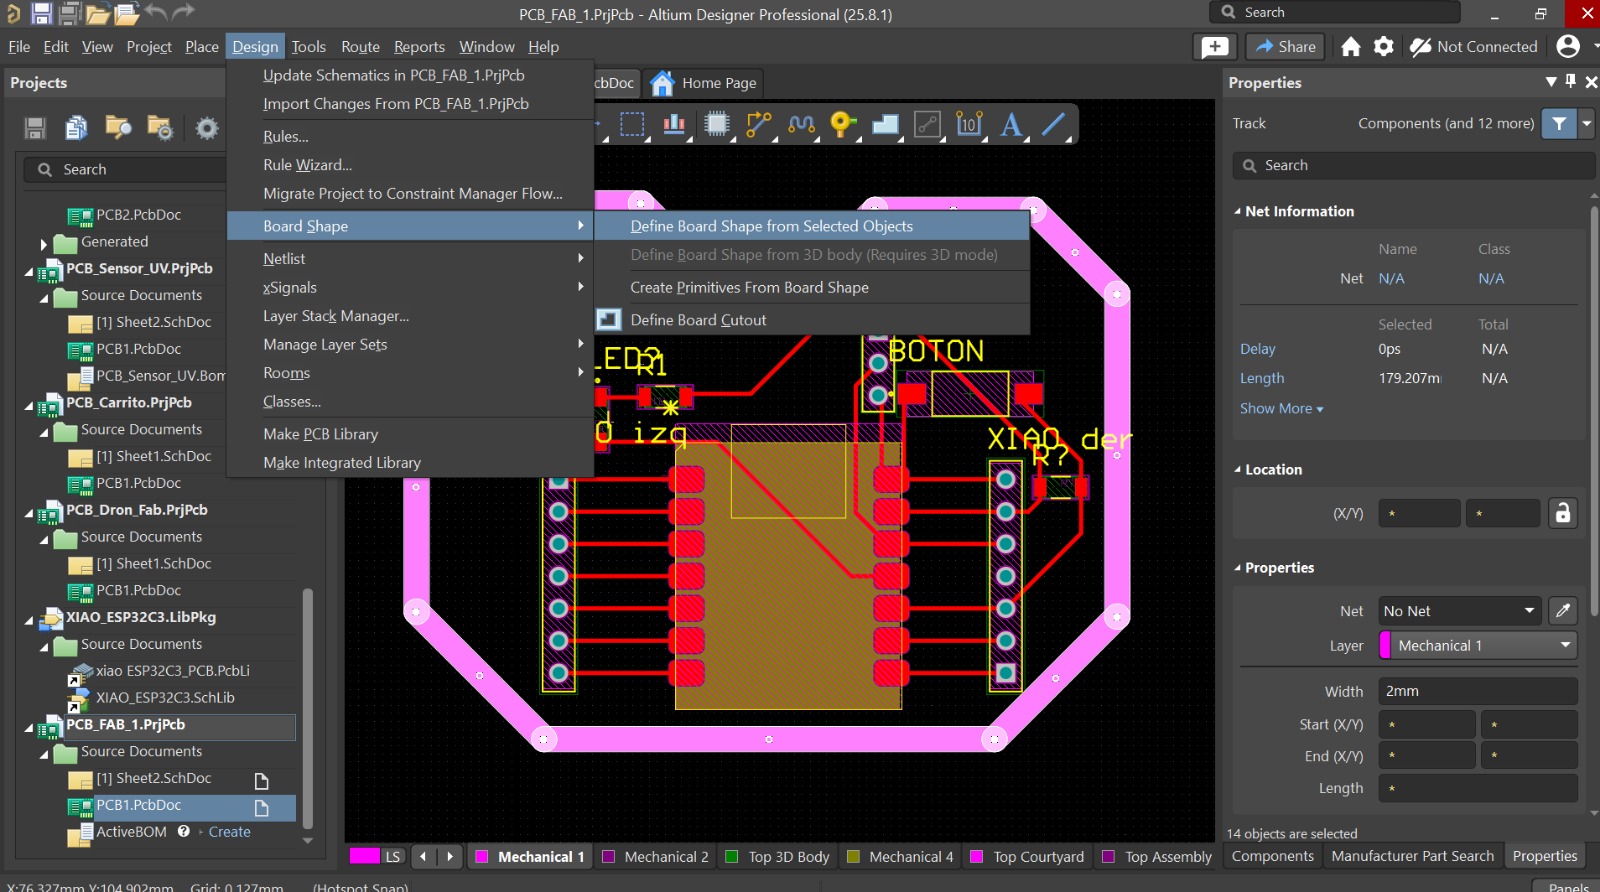Collapse the PCB_Carrito.PrjPcb project node
The width and height of the screenshot is (1600, 892).
28,404
